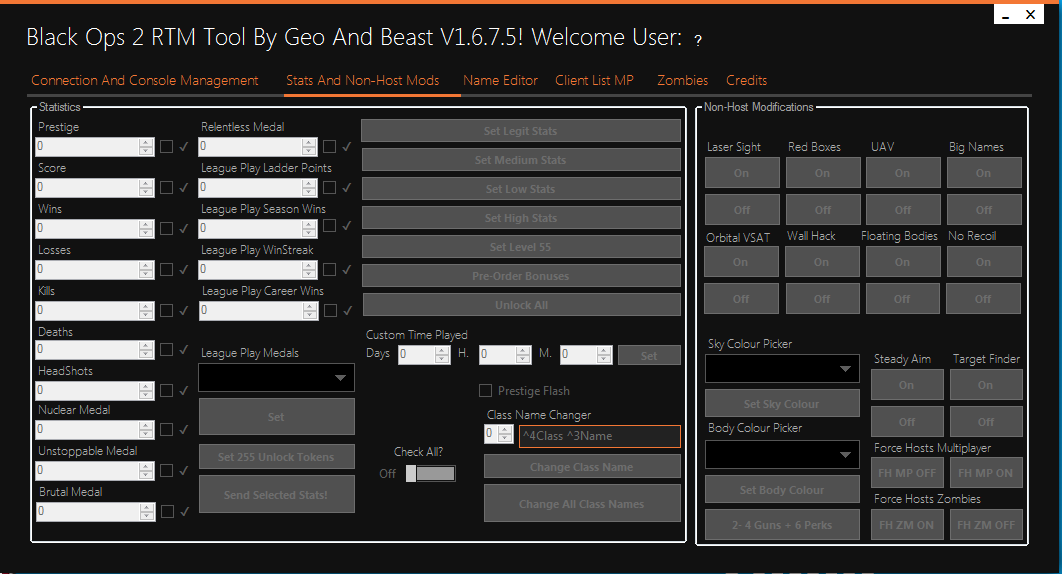Click the Custom Time Days spinner
The image size is (1062, 574).
pos(442,354)
